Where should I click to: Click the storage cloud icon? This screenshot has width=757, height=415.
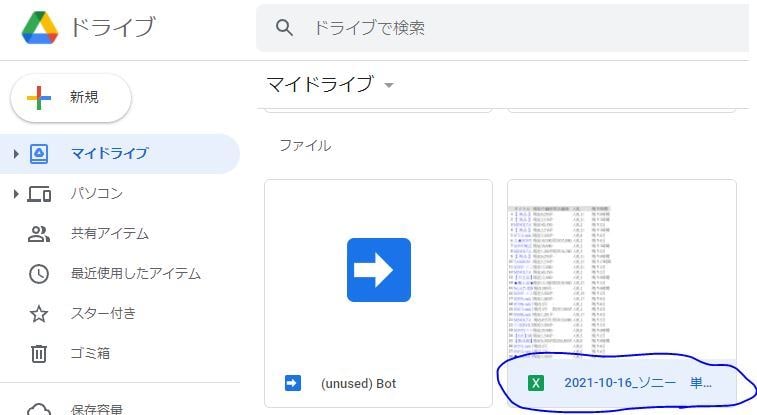39,409
